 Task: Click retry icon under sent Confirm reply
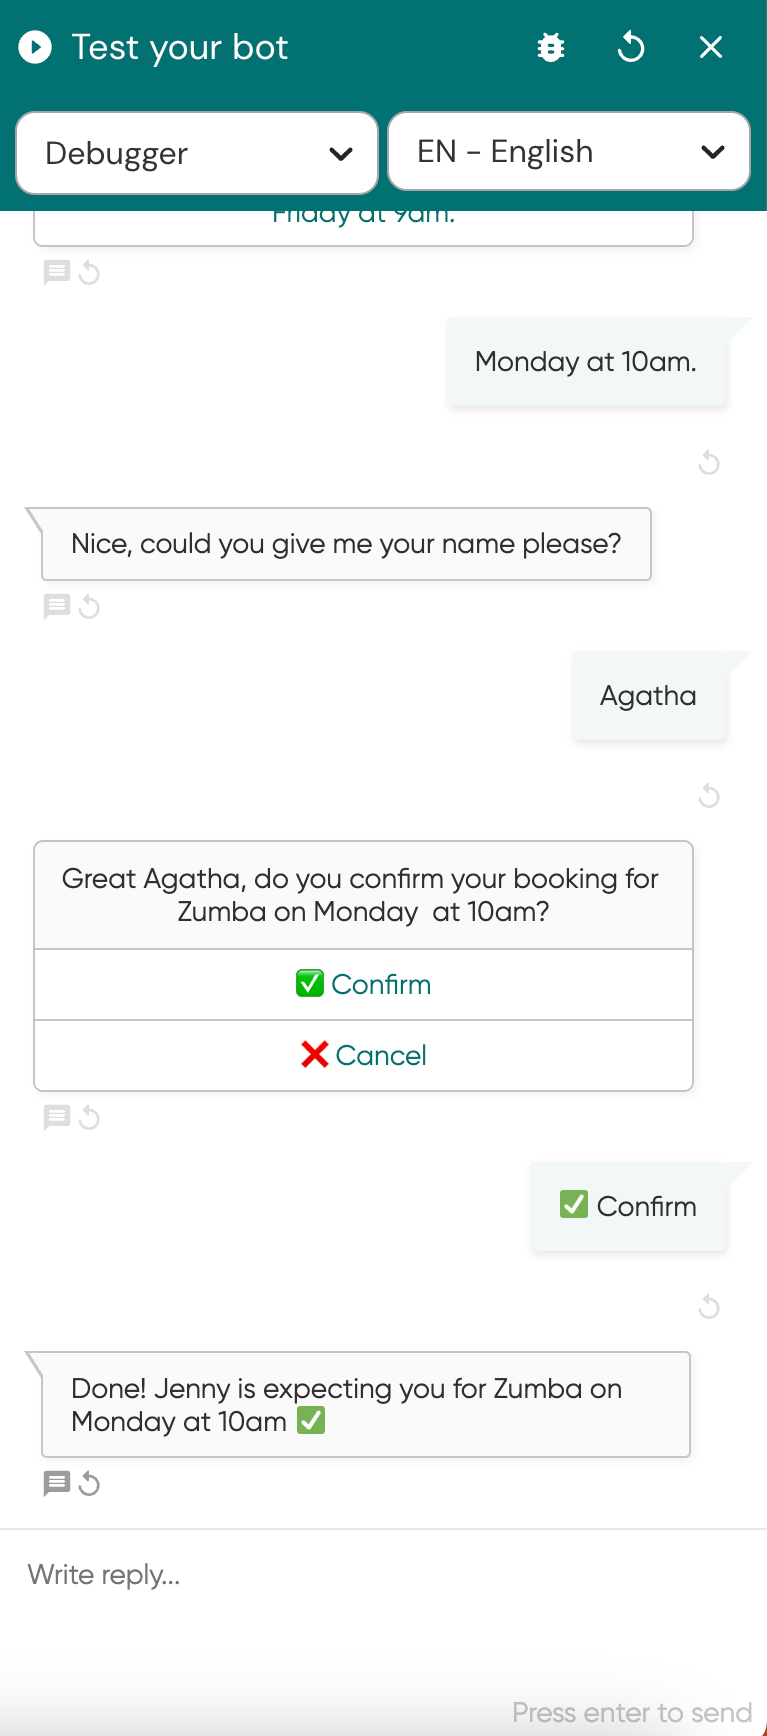[x=709, y=1306]
